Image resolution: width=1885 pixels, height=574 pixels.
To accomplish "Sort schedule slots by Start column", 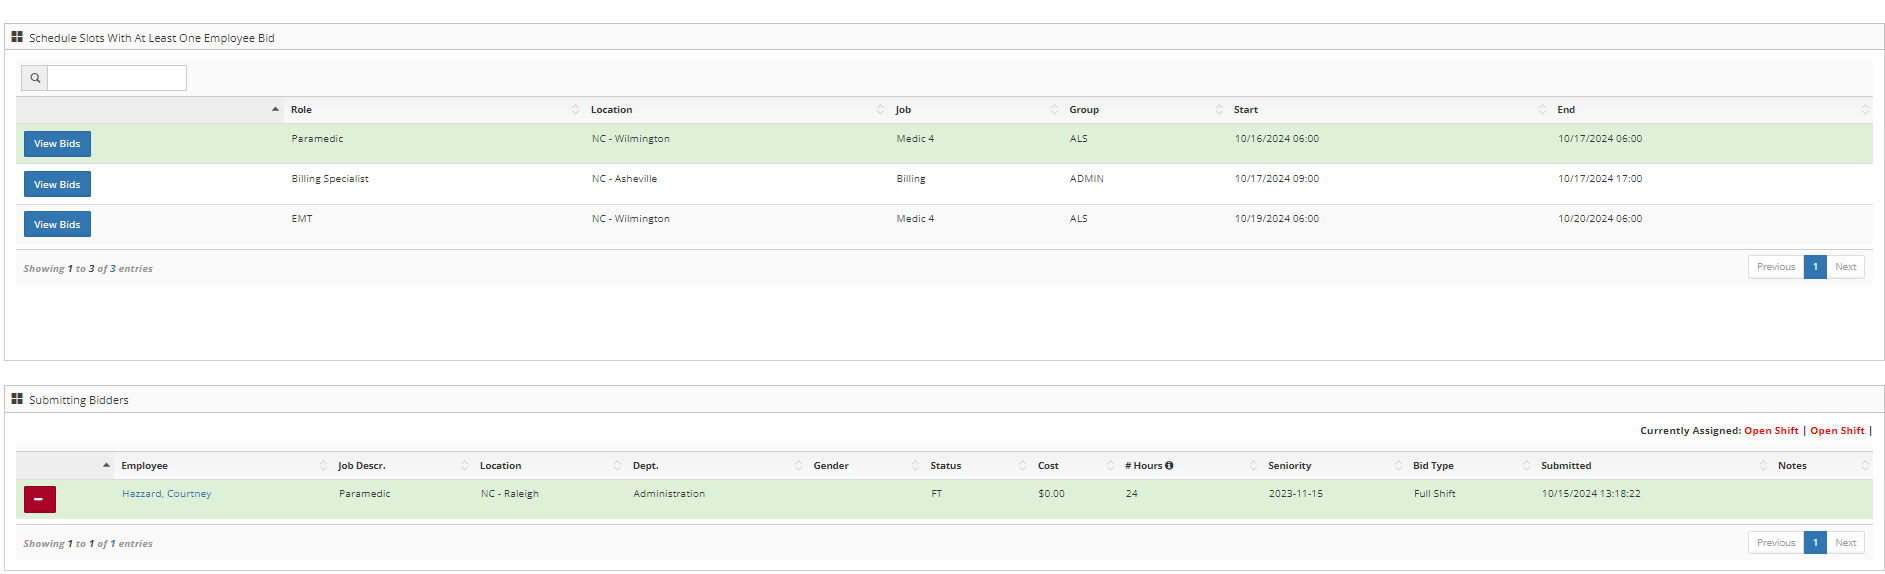I will pos(1245,110).
